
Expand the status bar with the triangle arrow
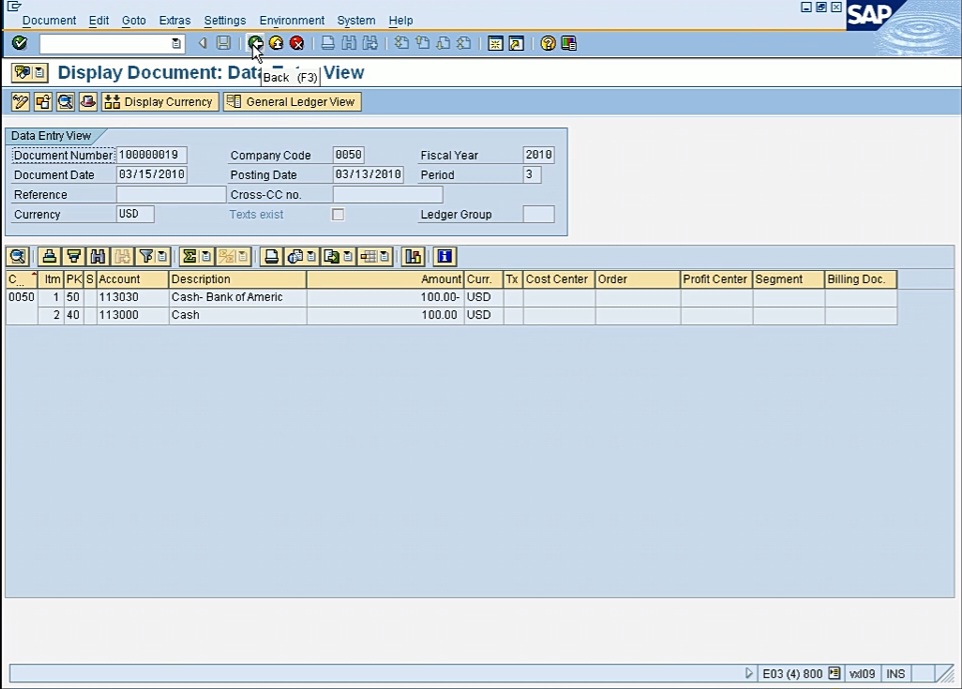point(748,673)
